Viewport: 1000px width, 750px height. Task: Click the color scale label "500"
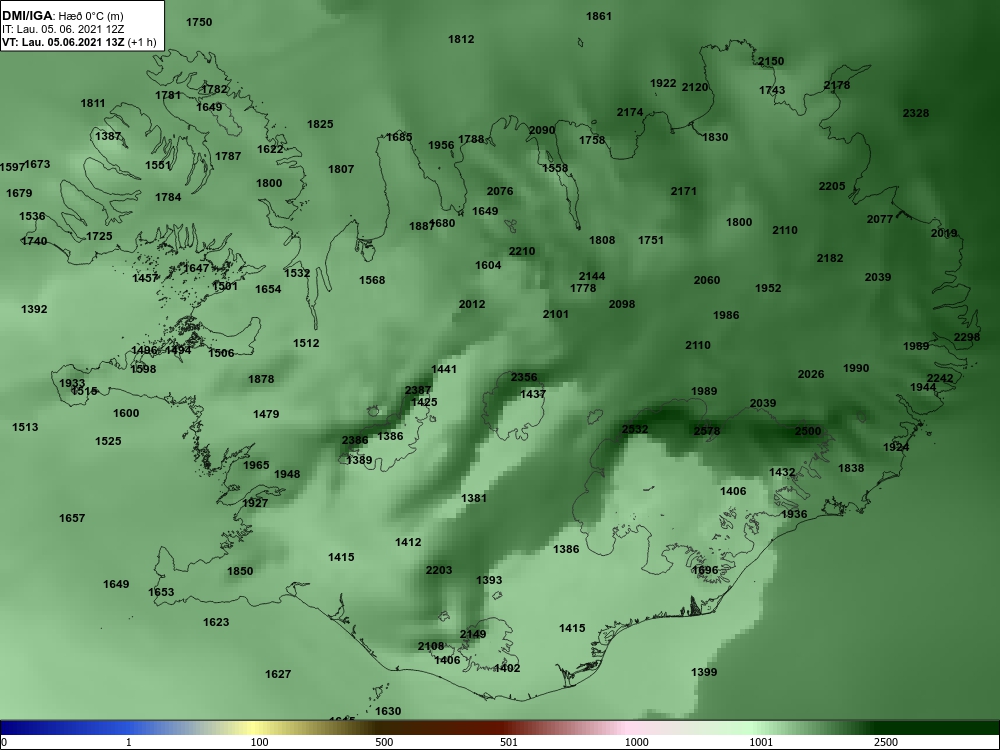385,742
